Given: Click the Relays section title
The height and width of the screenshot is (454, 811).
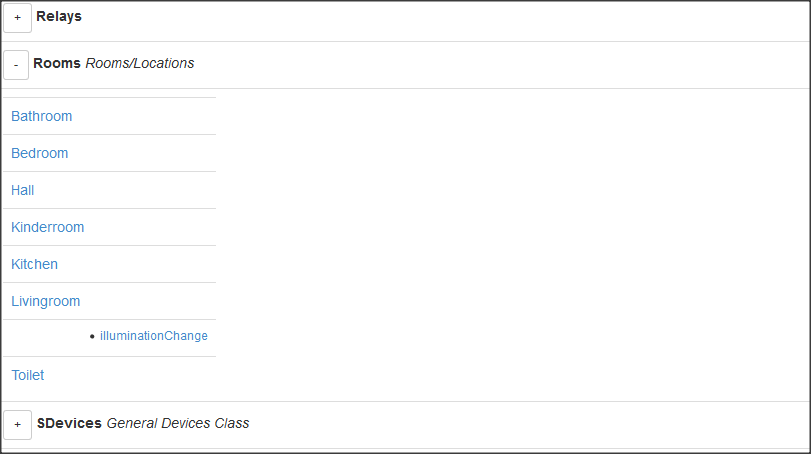Looking at the screenshot, I should click(x=59, y=17).
